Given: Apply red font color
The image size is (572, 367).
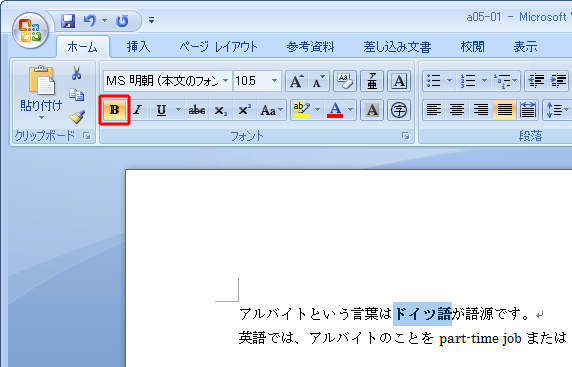Looking at the screenshot, I should coord(335,110).
